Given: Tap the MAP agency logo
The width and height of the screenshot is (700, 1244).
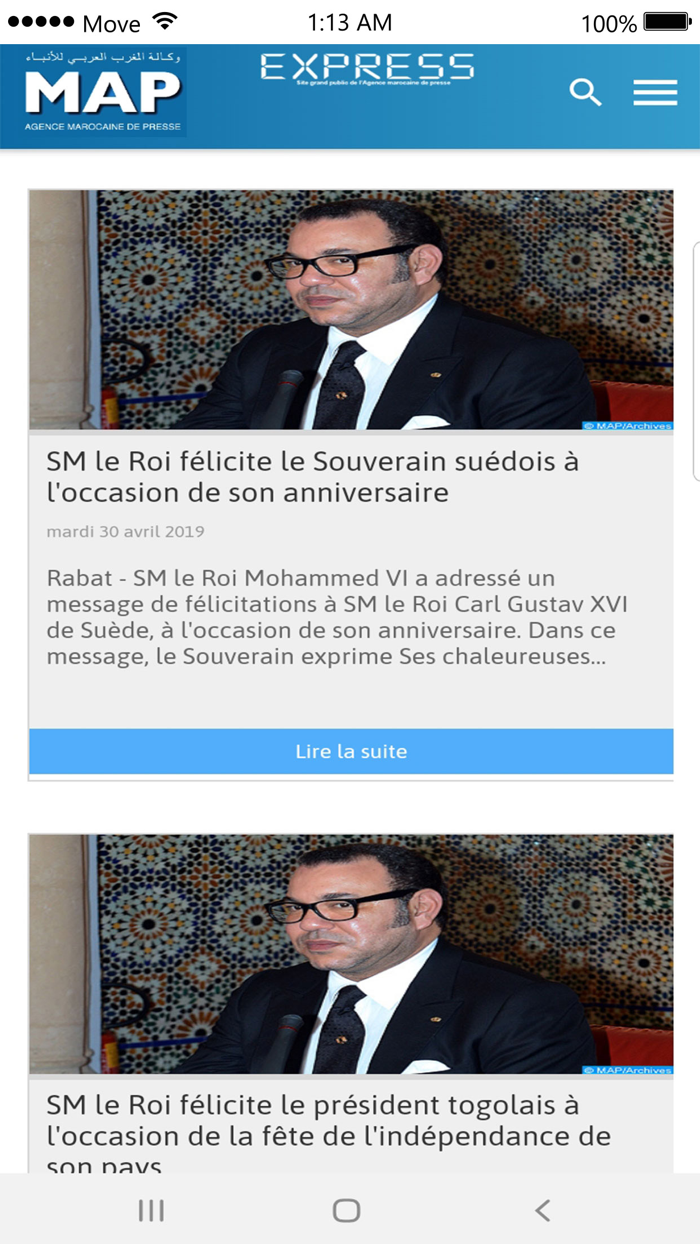Looking at the screenshot, I should [x=103, y=92].
